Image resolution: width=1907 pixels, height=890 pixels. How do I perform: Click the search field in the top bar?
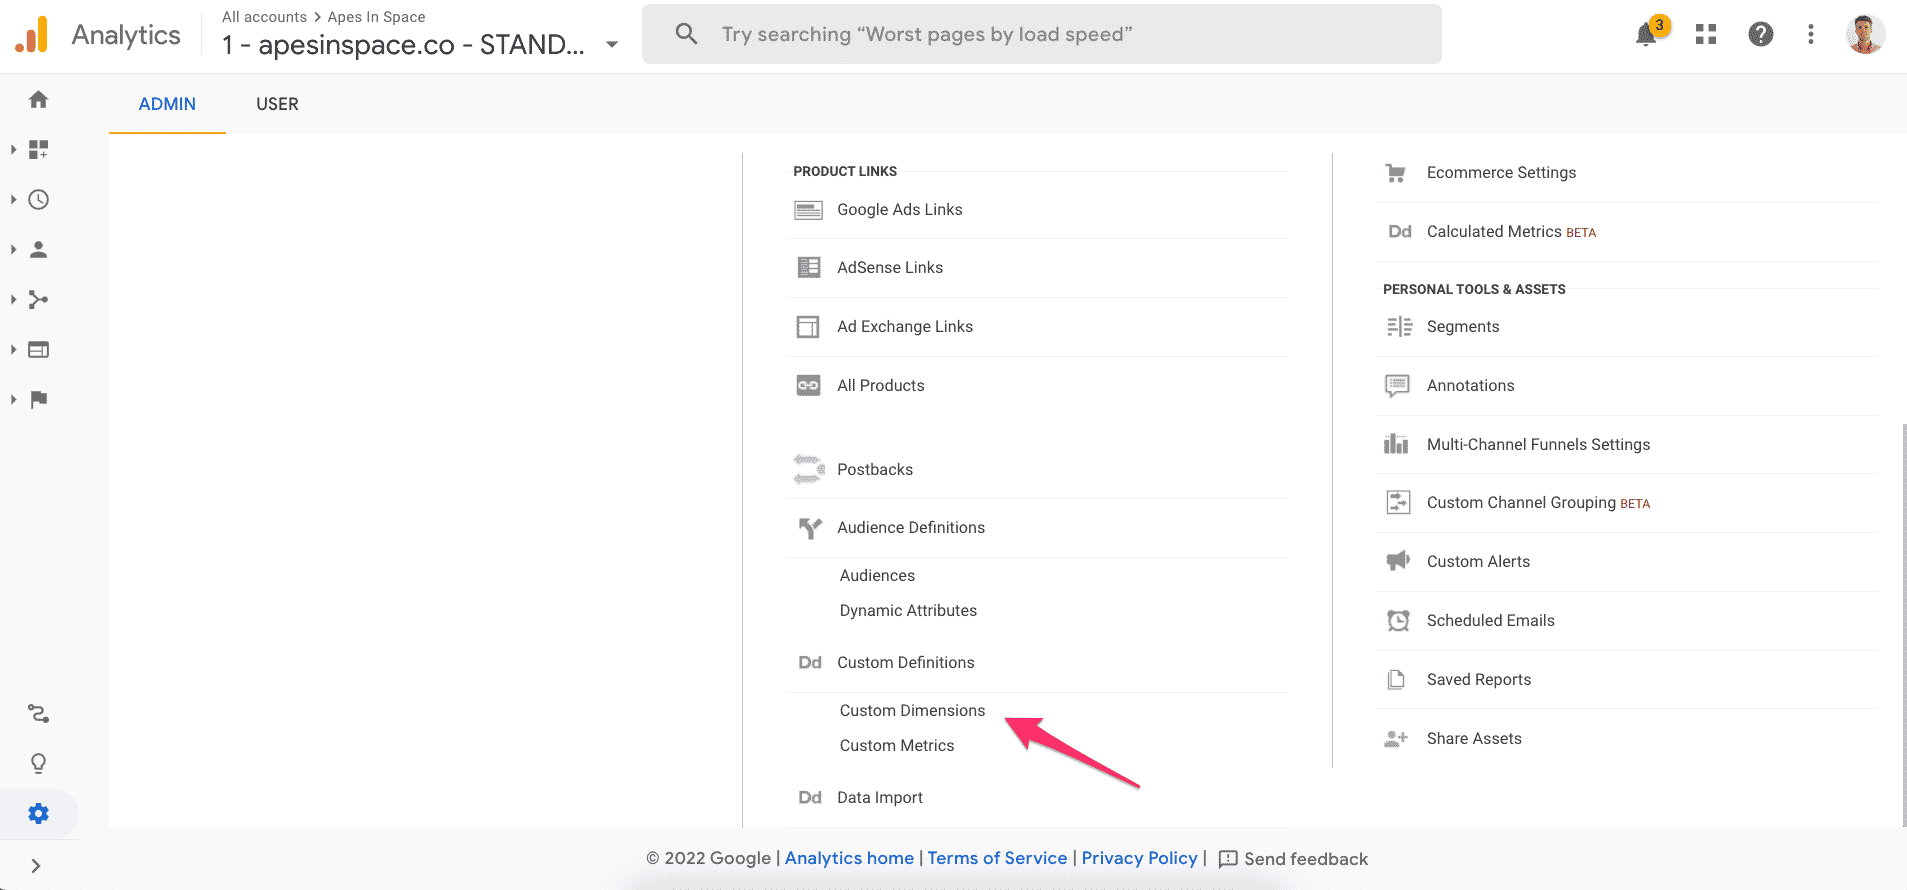1041,34
